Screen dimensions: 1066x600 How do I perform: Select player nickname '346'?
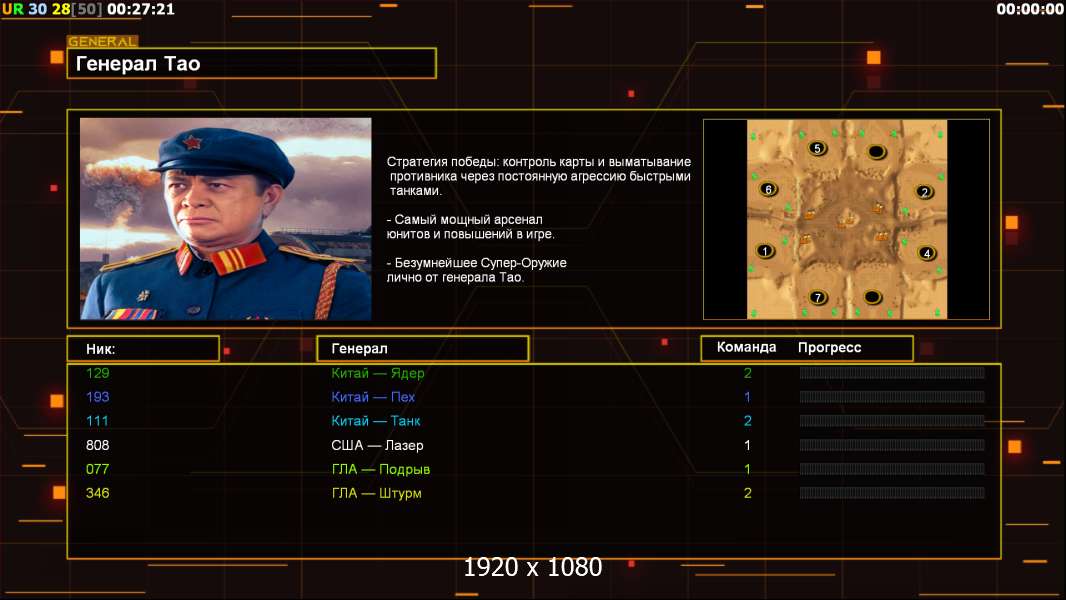(x=98, y=493)
